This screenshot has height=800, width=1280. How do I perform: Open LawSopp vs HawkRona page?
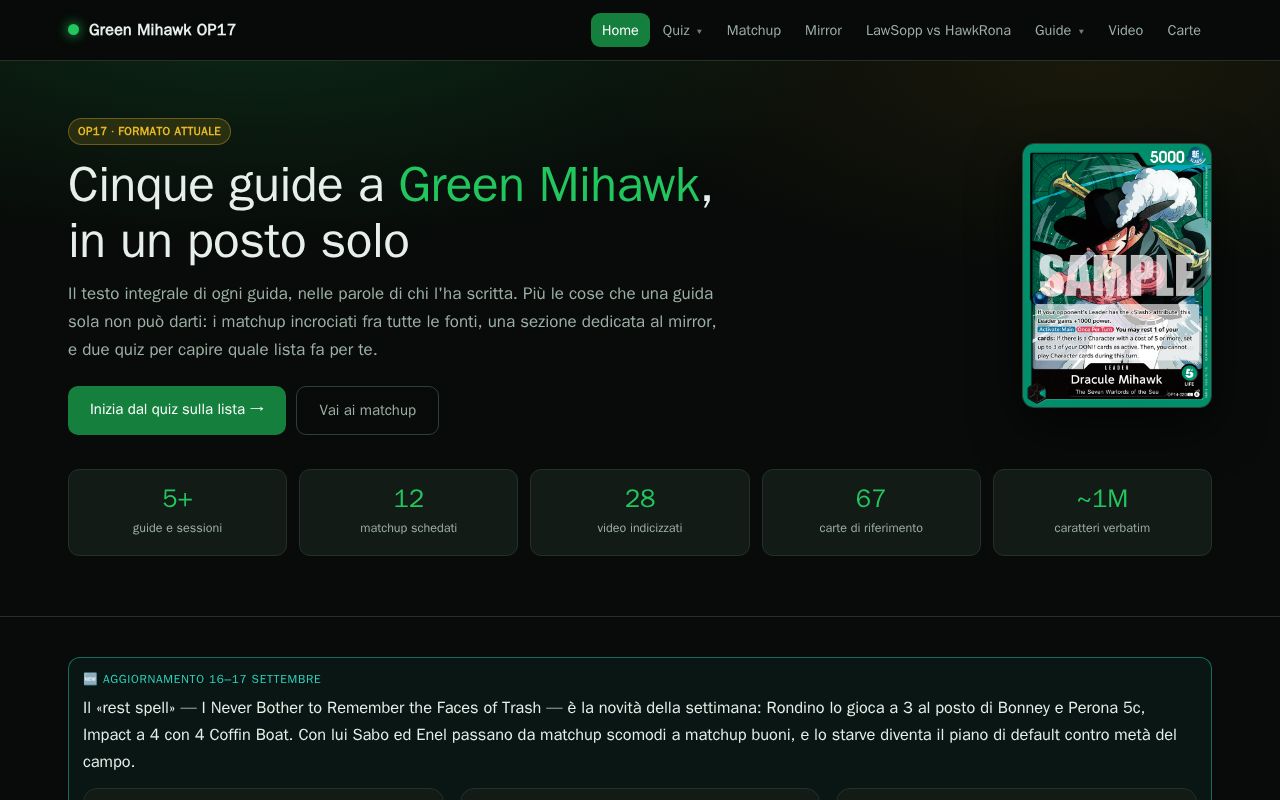click(x=938, y=30)
